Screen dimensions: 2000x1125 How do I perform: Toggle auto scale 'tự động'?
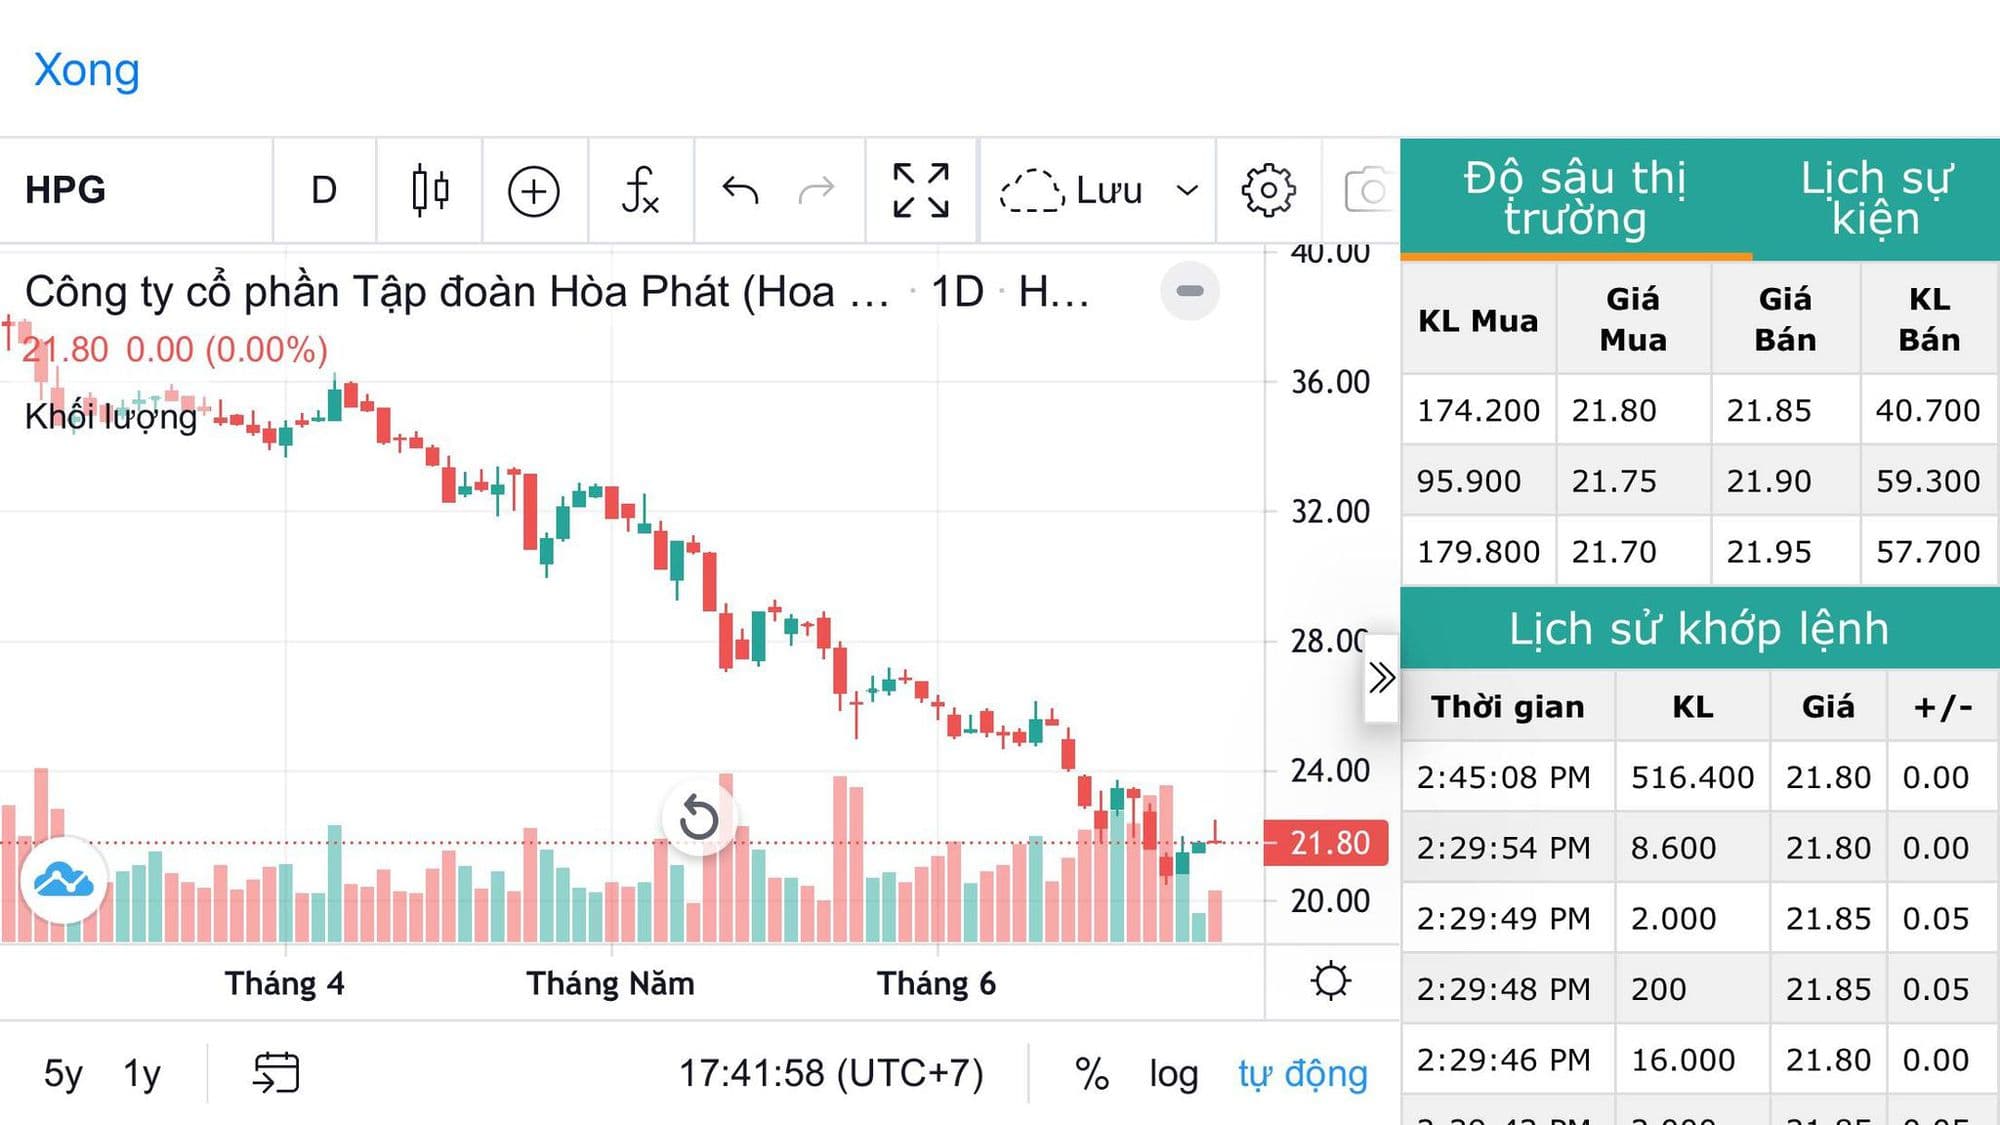pyautogui.click(x=1302, y=1074)
